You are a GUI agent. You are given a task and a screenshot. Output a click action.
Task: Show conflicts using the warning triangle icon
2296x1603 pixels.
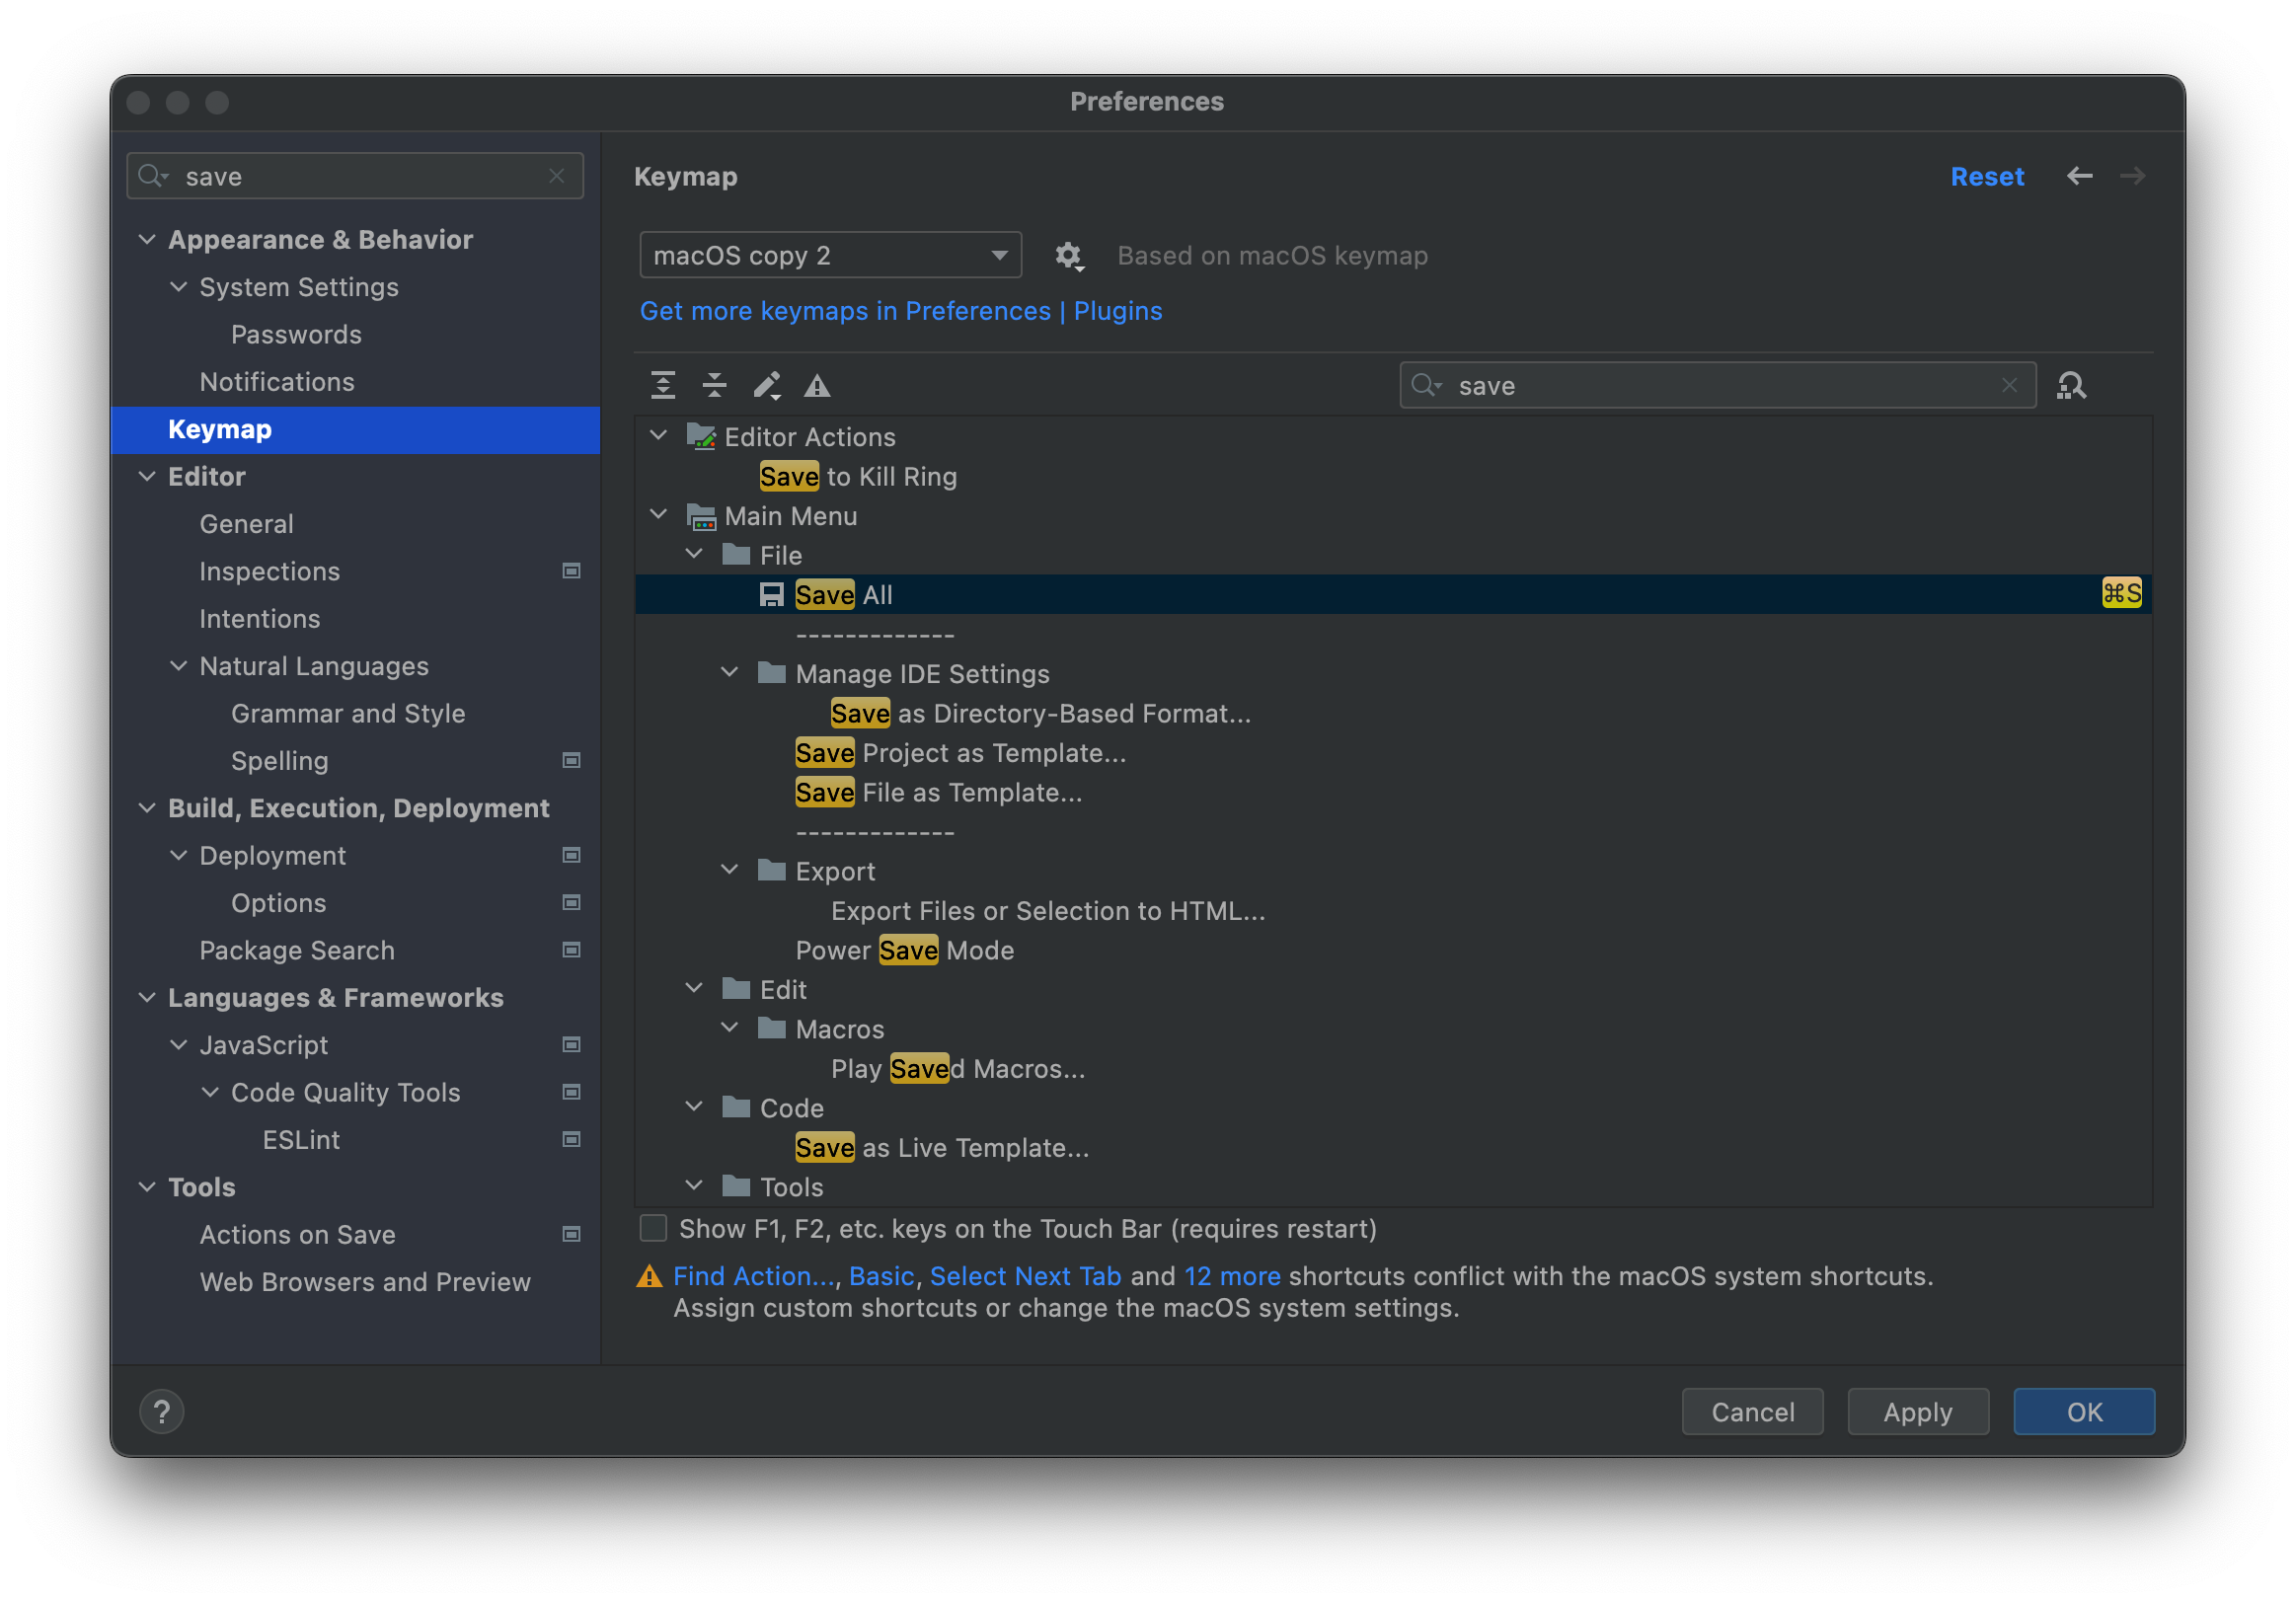[x=817, y=386]
